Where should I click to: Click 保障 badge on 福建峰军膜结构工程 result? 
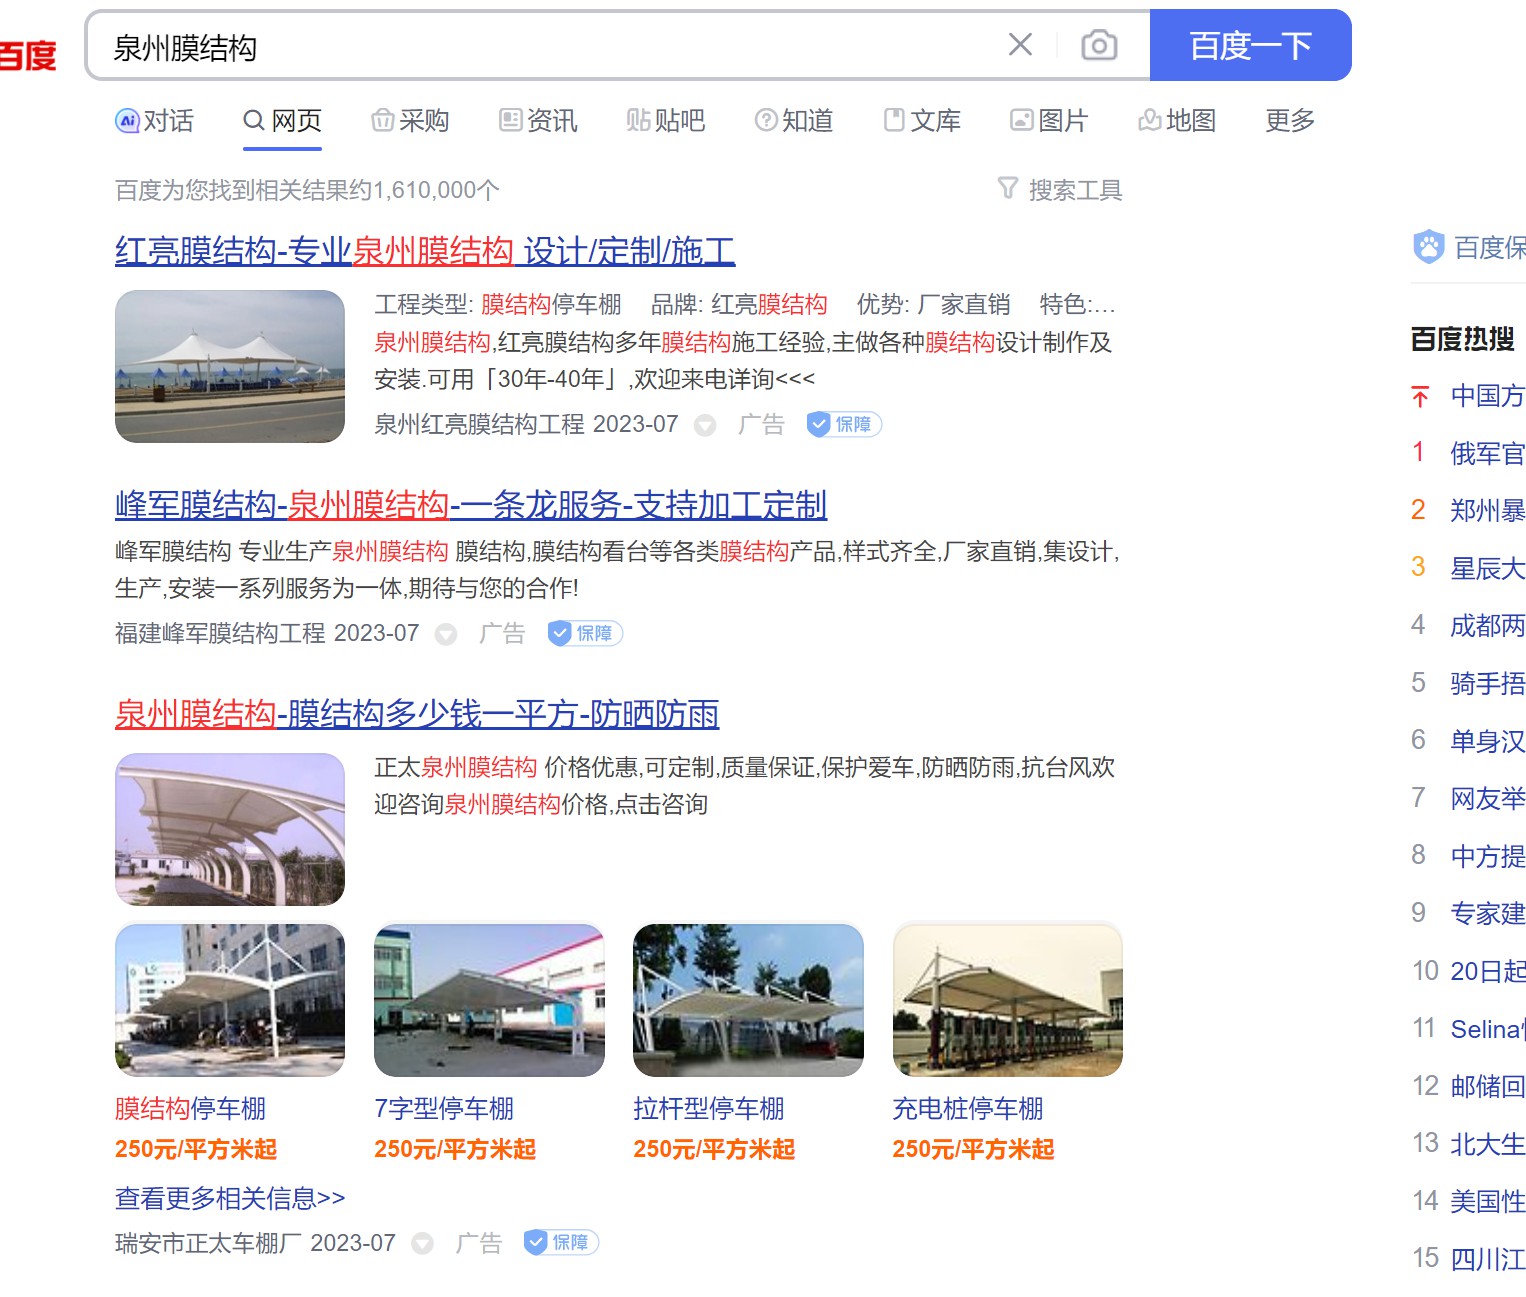point(585,633)
